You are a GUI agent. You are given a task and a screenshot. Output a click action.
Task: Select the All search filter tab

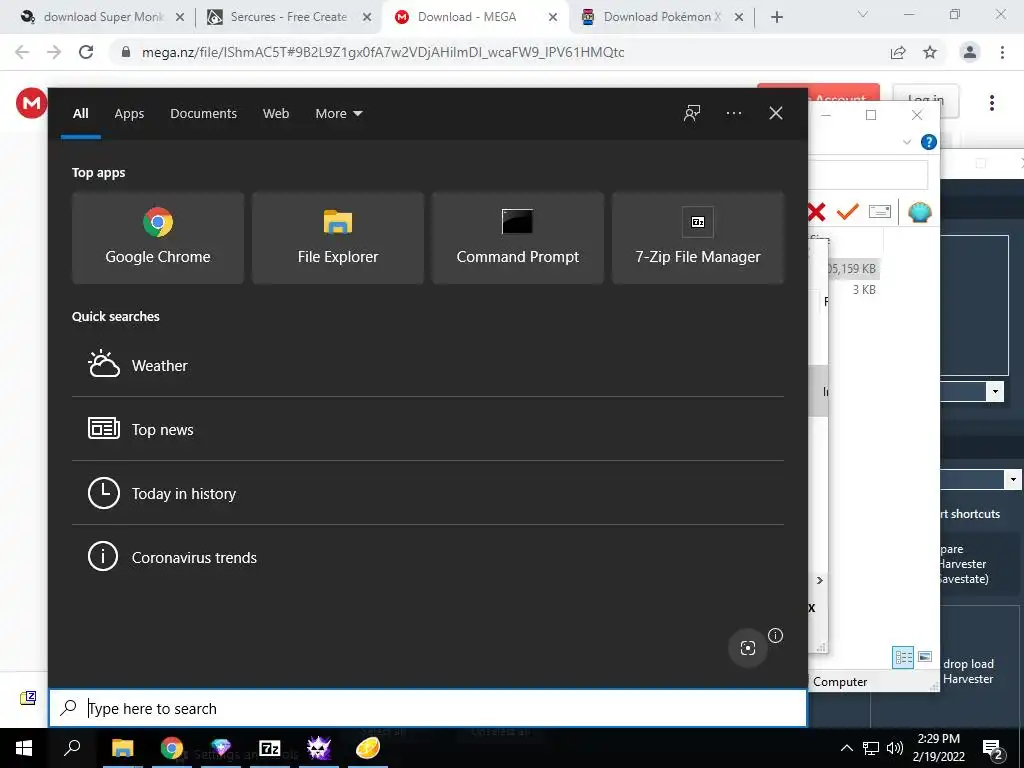pos(80,113)
